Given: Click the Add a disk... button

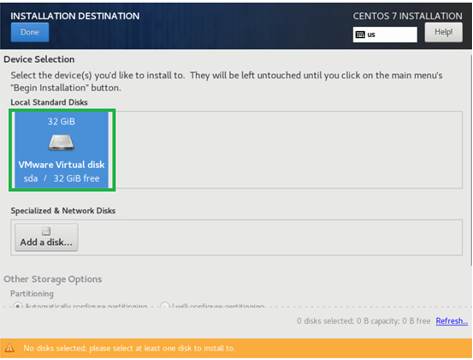Looking at the screenshot, I should click(x=46, y=237).
